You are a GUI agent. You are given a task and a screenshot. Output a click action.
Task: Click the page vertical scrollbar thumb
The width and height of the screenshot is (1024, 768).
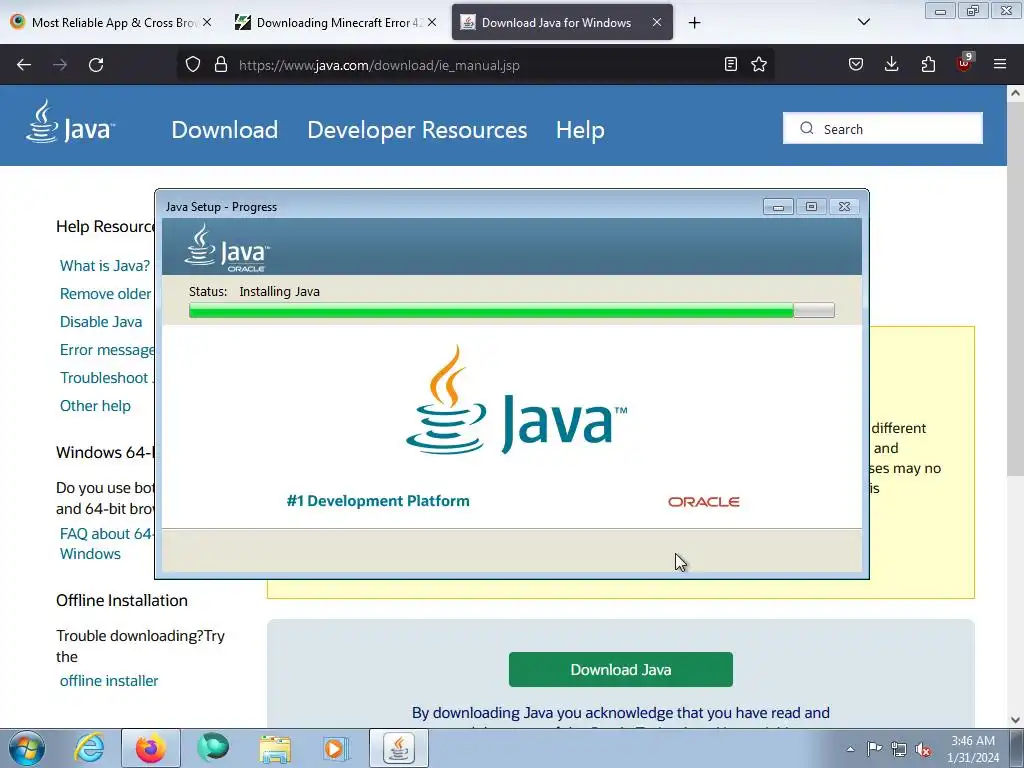[1015, 287]
